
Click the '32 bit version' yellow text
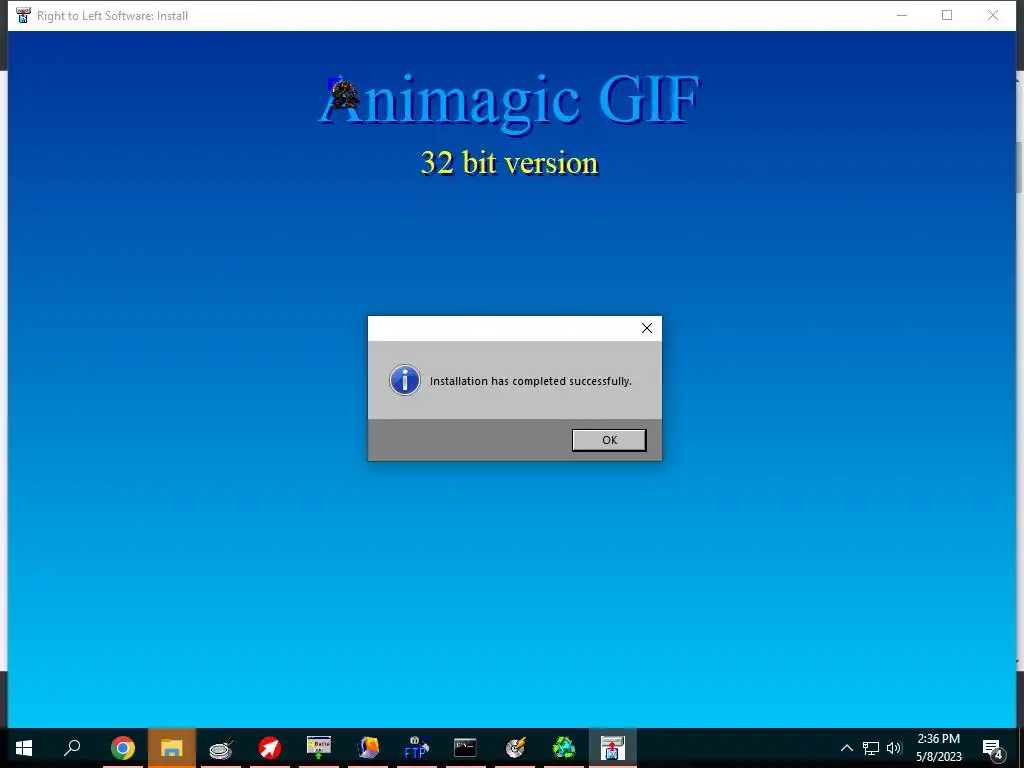tap(509, 163)
